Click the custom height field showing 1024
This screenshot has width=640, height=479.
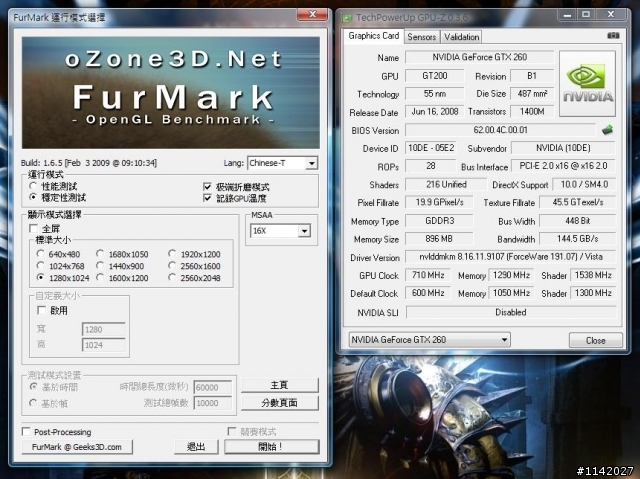point(104,345)
